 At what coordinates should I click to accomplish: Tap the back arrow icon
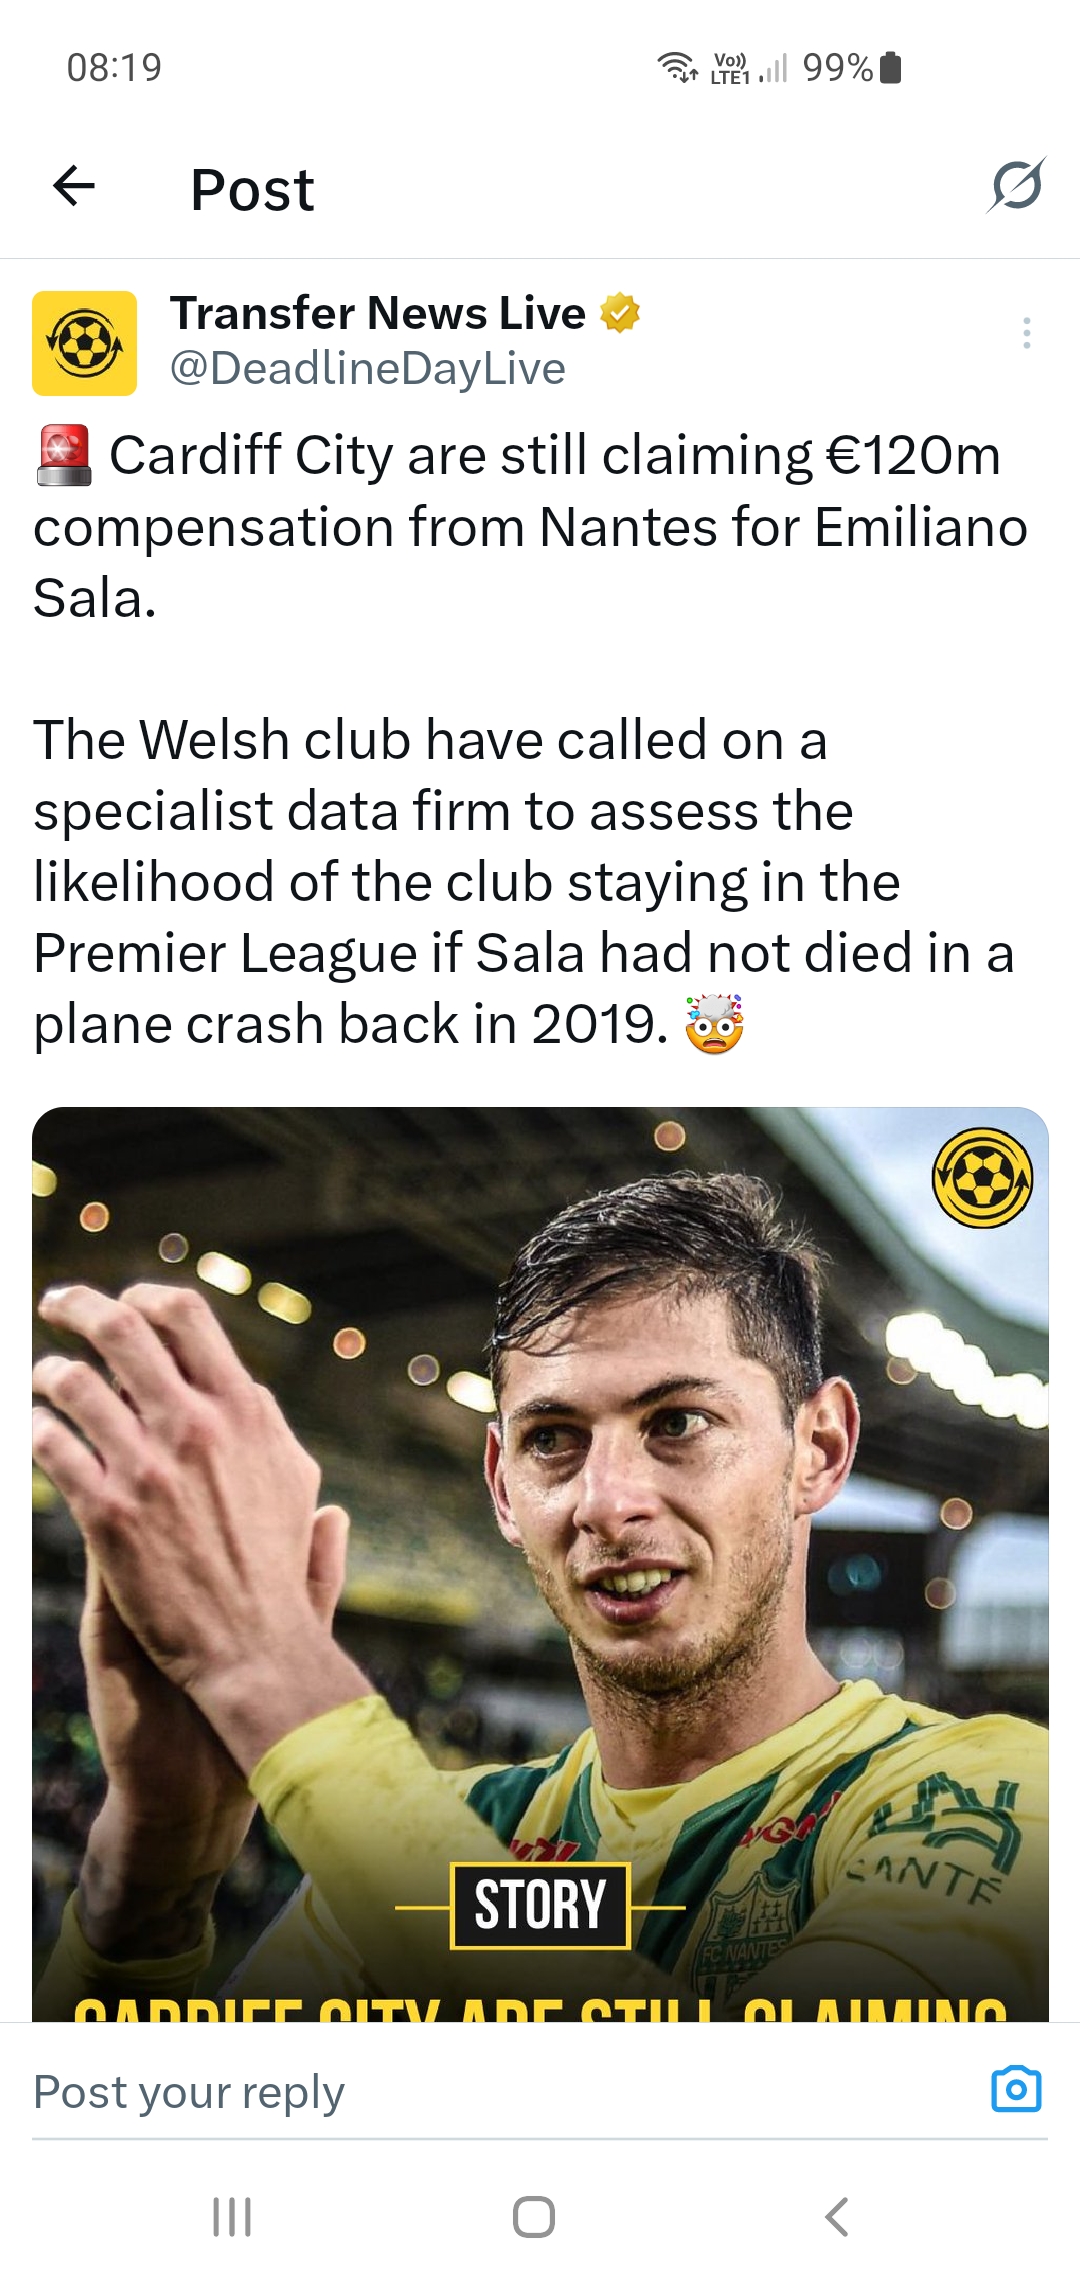(x=74, y=186)
